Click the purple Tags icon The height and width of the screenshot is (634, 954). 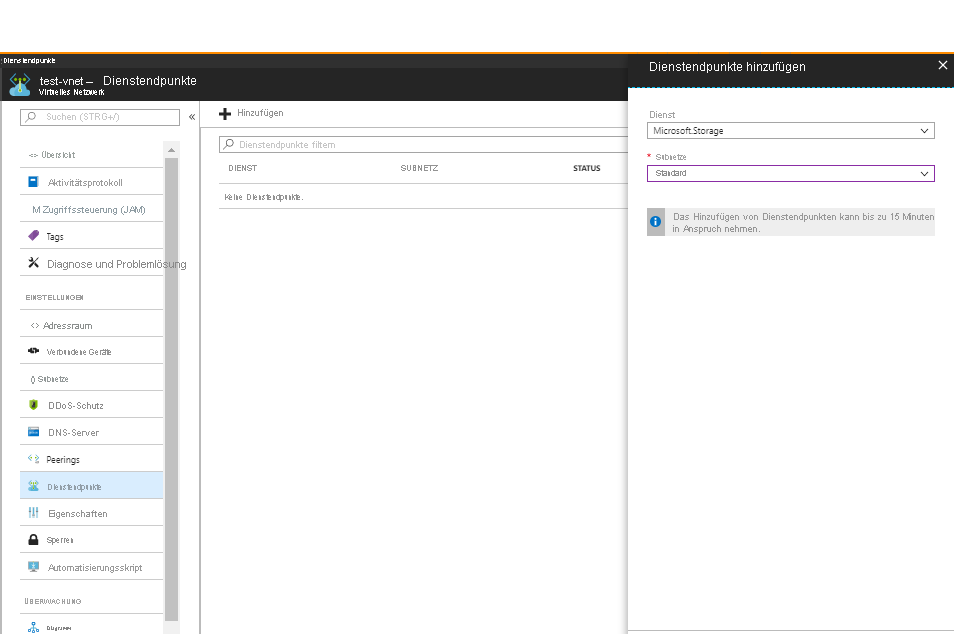coord(33,236)
